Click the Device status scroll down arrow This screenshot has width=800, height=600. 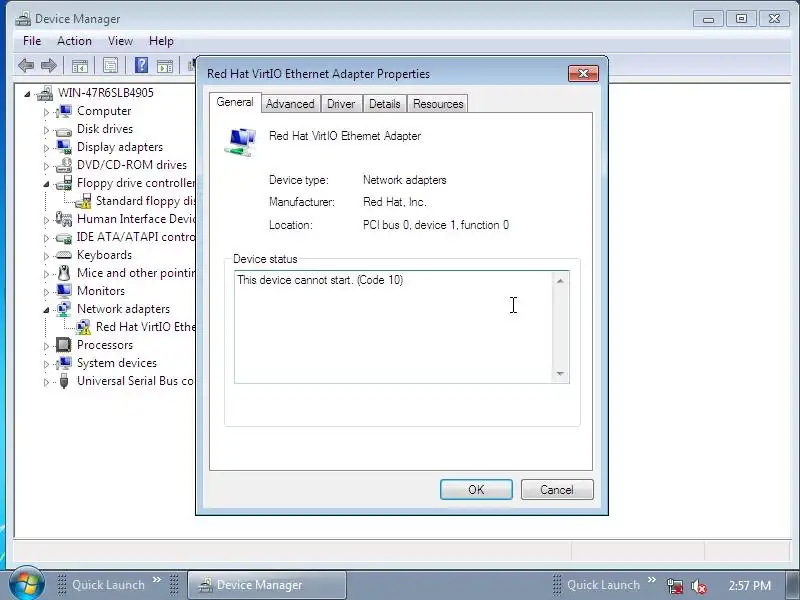(x=560, y=373)
